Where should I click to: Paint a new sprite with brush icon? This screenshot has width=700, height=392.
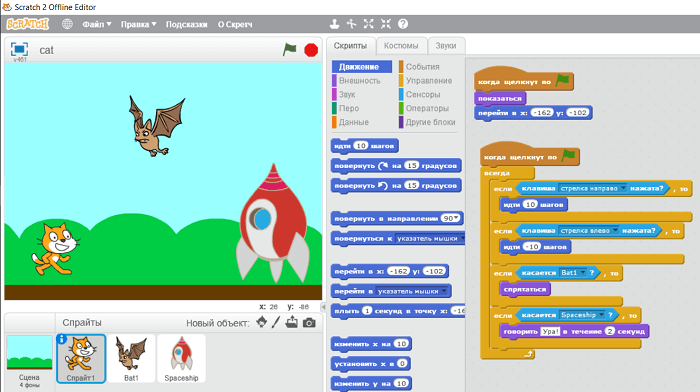[276, 322]
